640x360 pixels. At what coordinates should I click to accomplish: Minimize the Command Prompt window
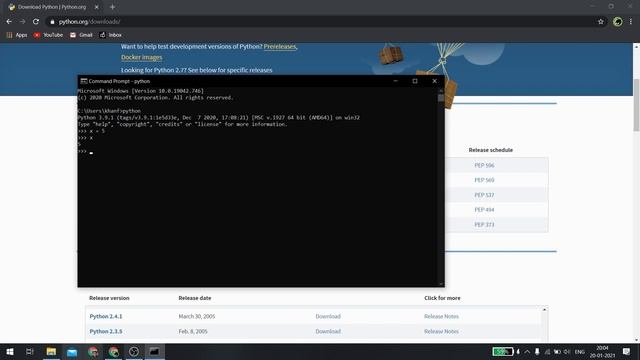[x=396, y=81]
